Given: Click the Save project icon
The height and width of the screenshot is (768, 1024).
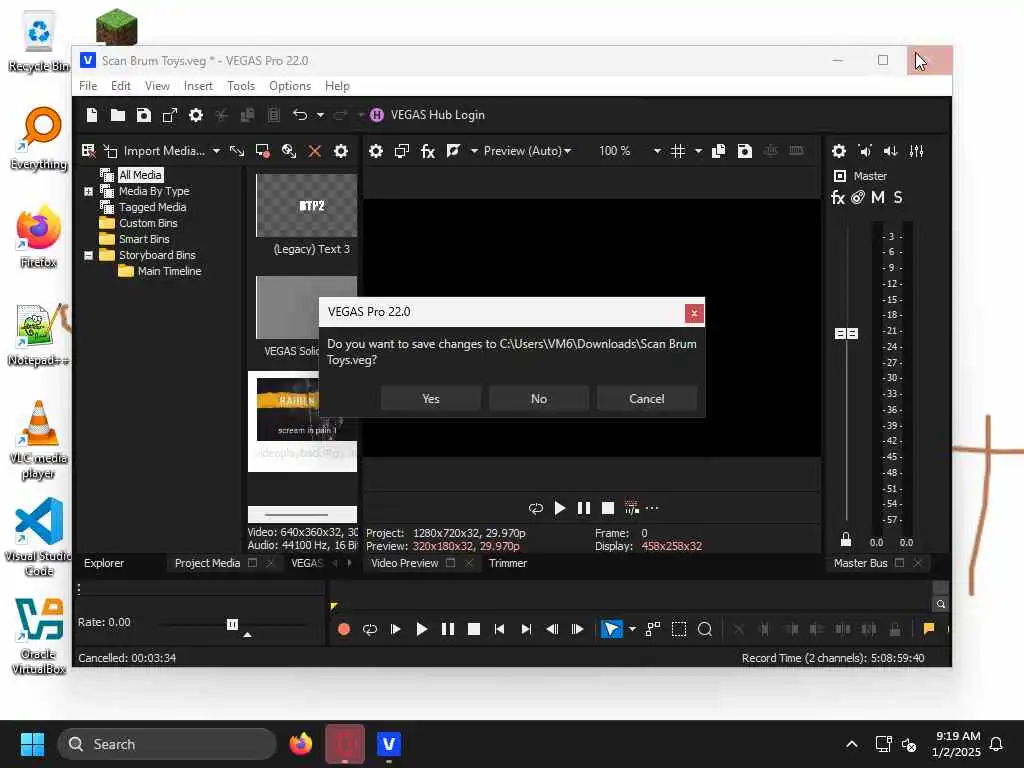Looking at the screenshot, I should [144, 115].
